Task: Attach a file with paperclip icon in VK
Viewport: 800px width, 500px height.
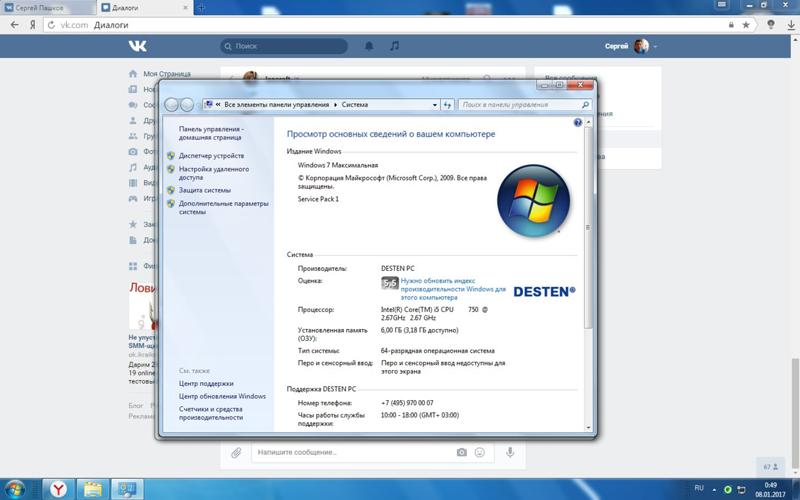Action: coord(236,452)
